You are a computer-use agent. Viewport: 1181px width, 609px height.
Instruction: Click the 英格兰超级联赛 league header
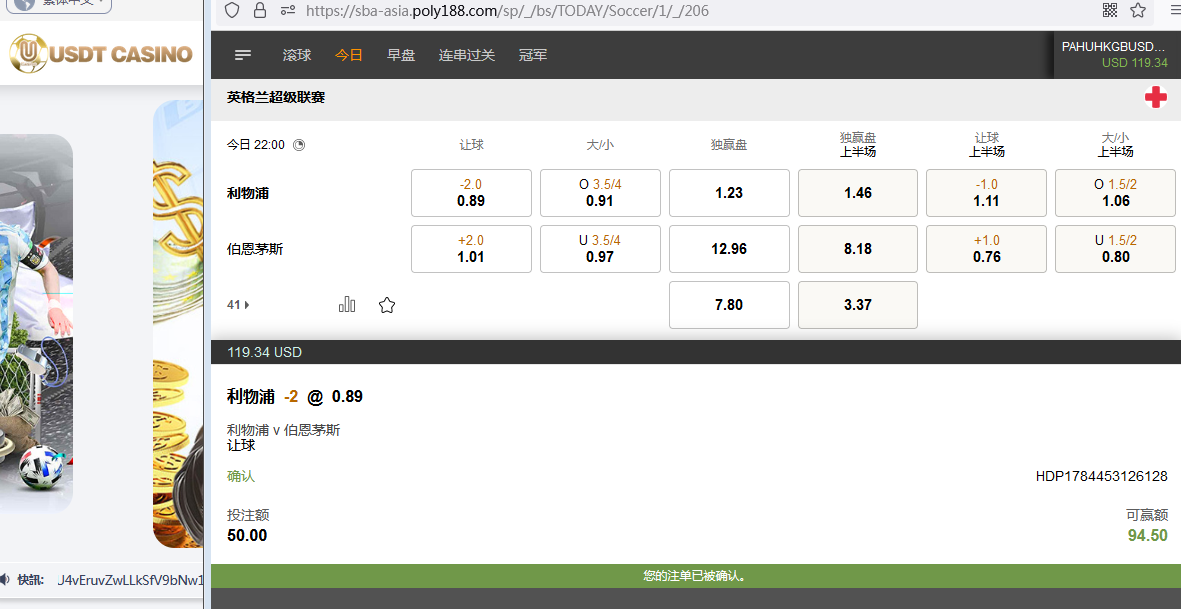[276, 97]
